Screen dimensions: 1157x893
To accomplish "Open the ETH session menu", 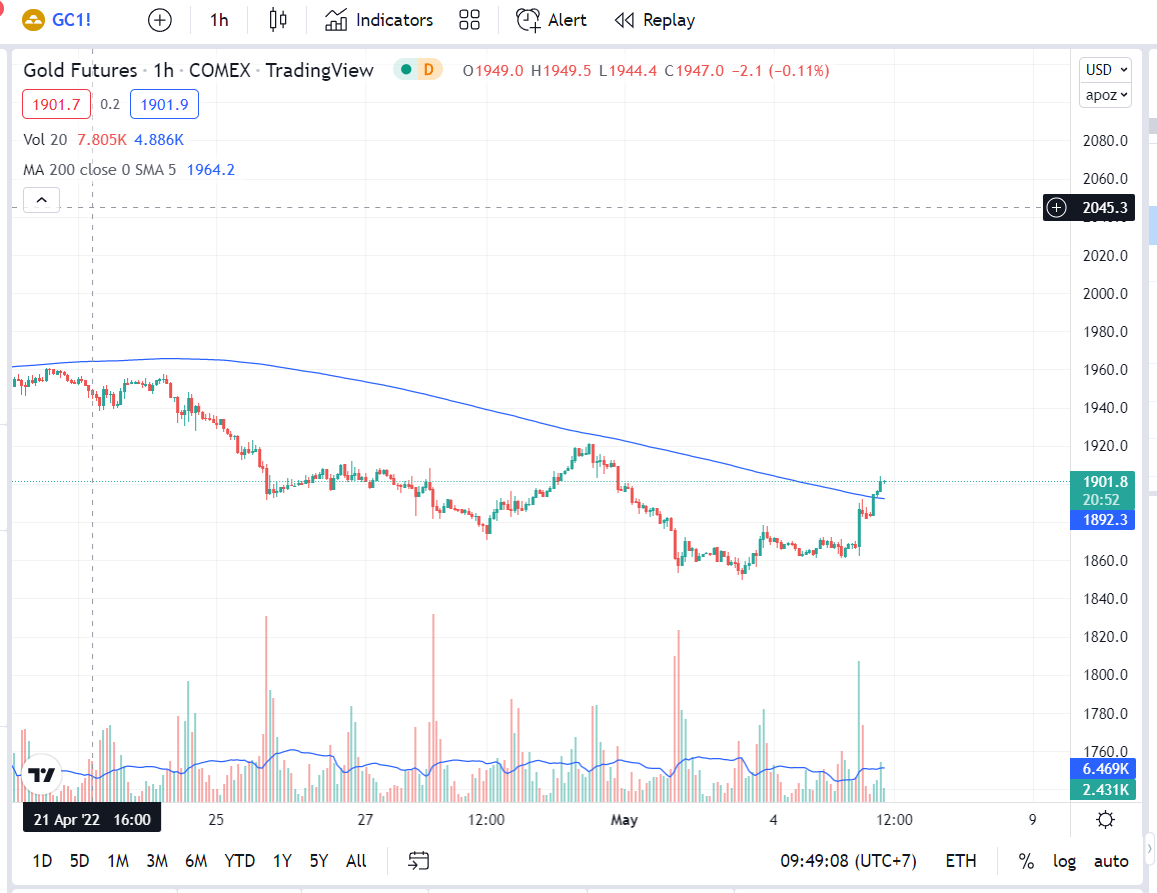I will click(961, 861).
